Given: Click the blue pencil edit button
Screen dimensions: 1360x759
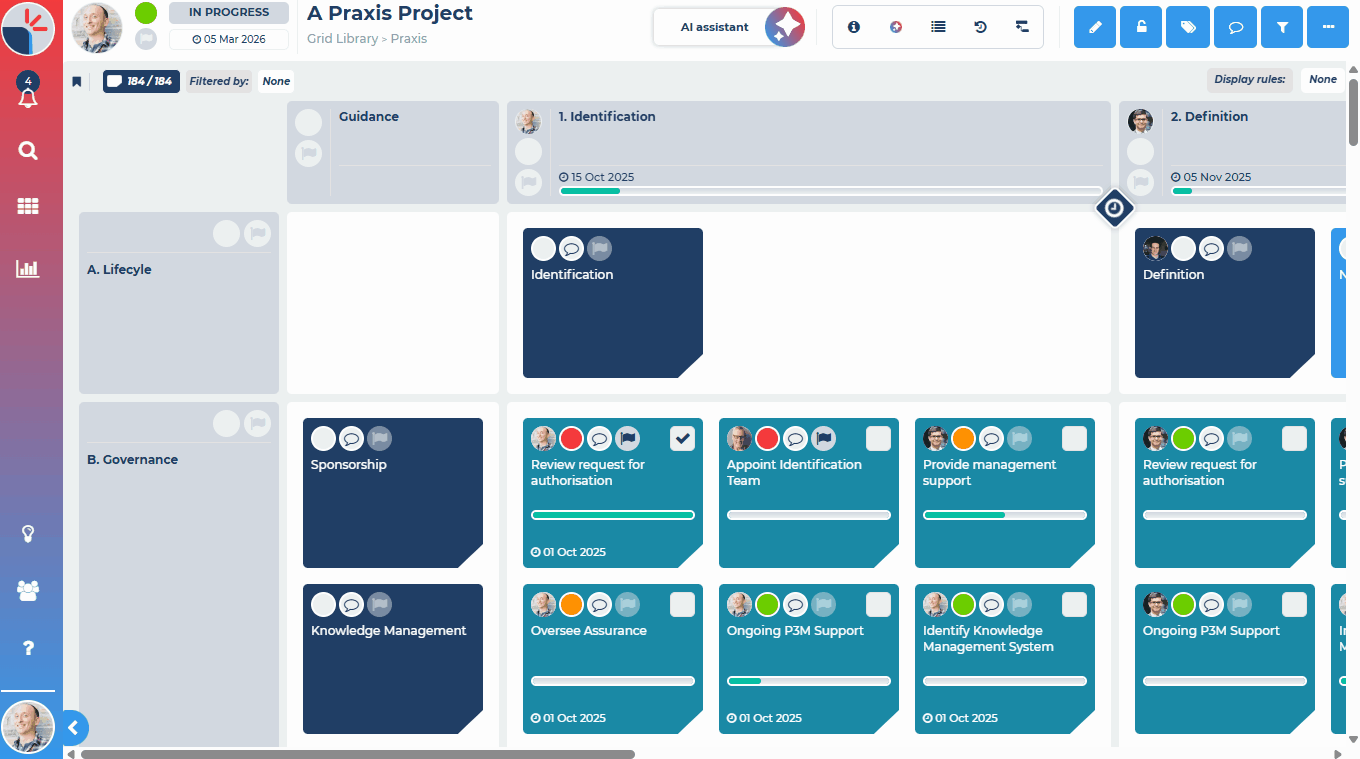Looking at the screenshot, I should pos(1095,27).
